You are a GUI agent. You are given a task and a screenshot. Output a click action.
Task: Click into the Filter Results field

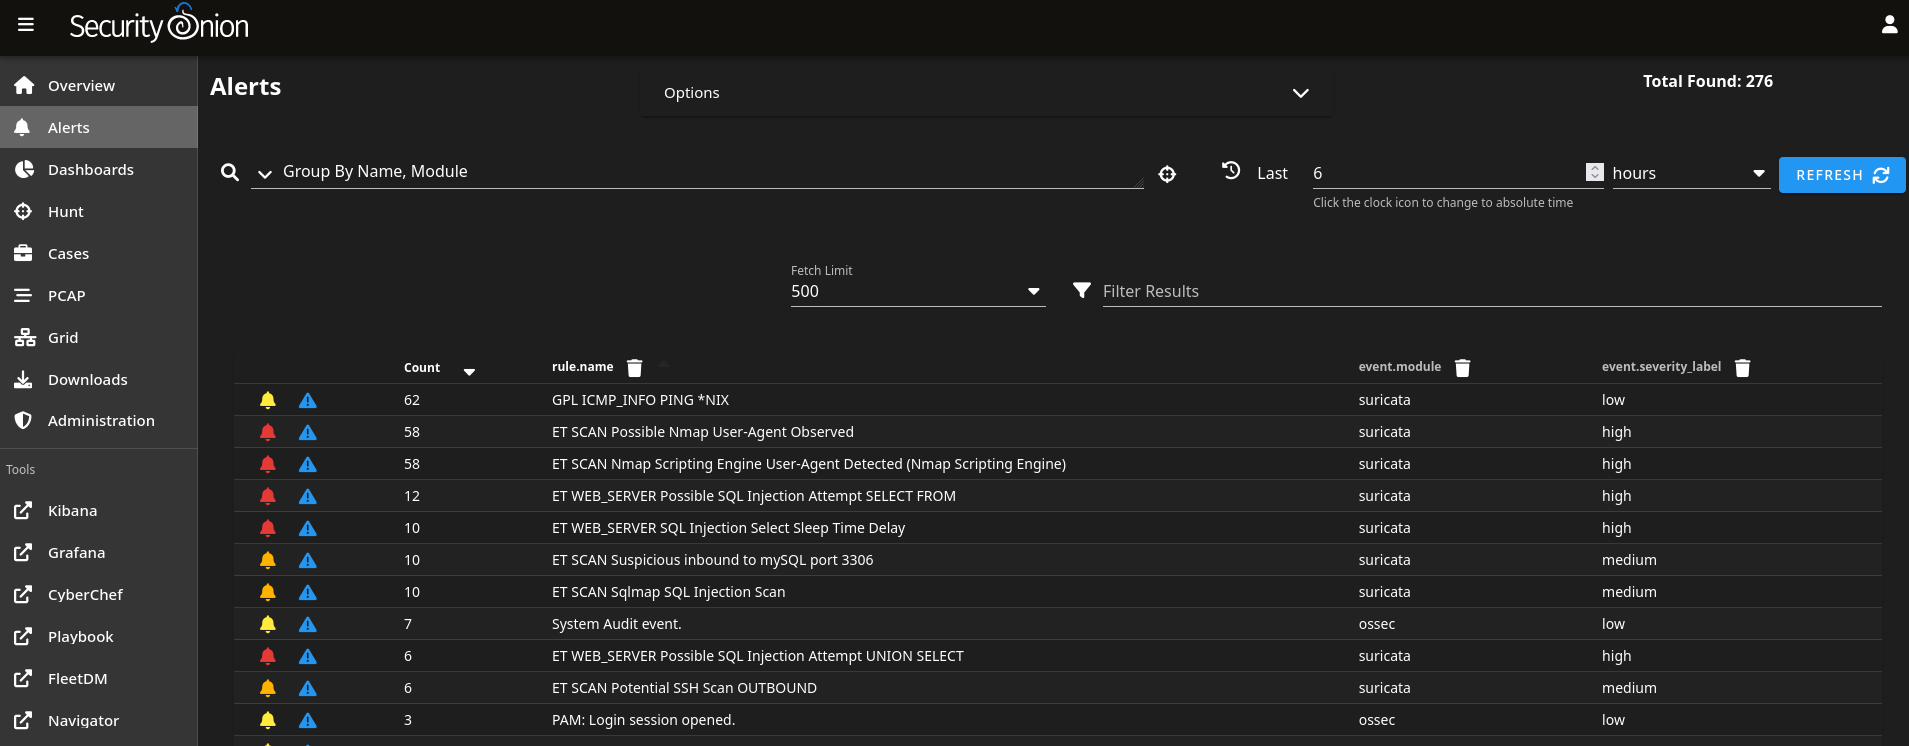click(x=1490, y=291)
